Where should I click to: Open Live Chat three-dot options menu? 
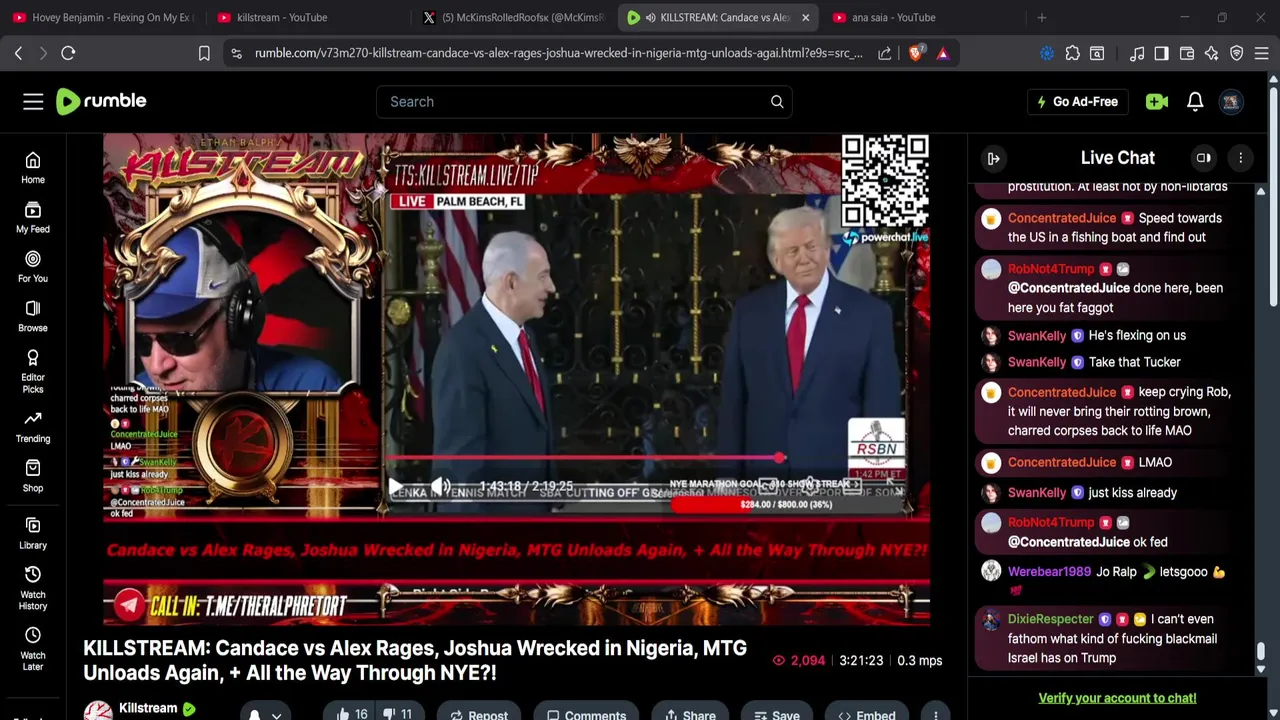coord(1241,158)
